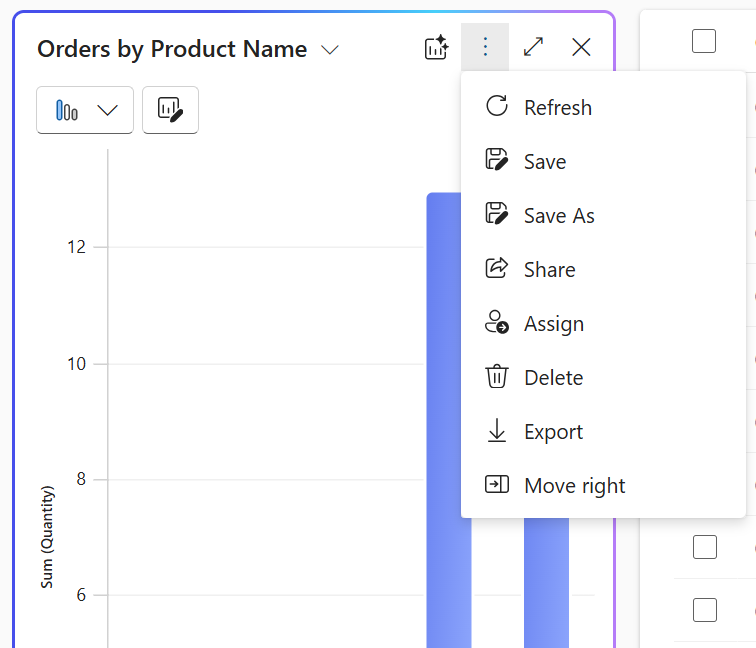Click the Share arrow icon
The width and height of the screenshot is (756, 648).
click(x=496, y=269)
